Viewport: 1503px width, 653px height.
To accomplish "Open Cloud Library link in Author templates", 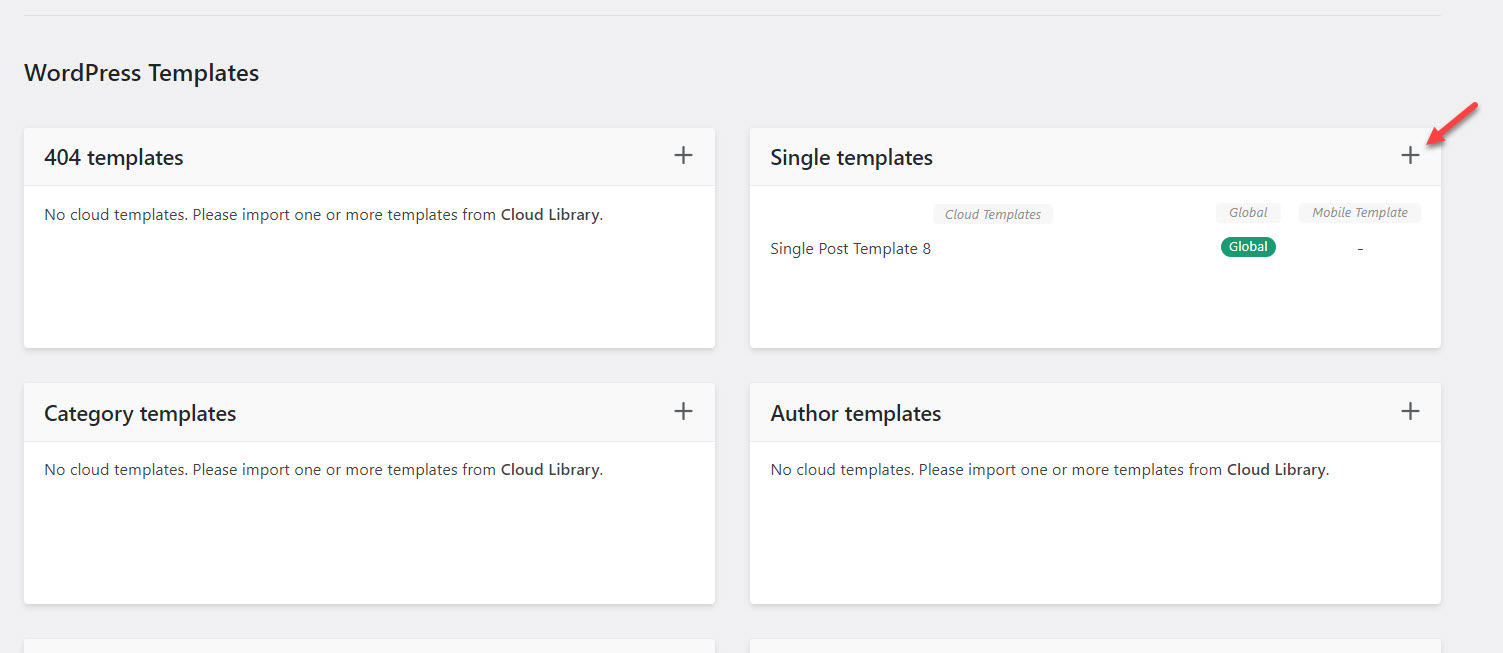I will (x=1277, y=469).
